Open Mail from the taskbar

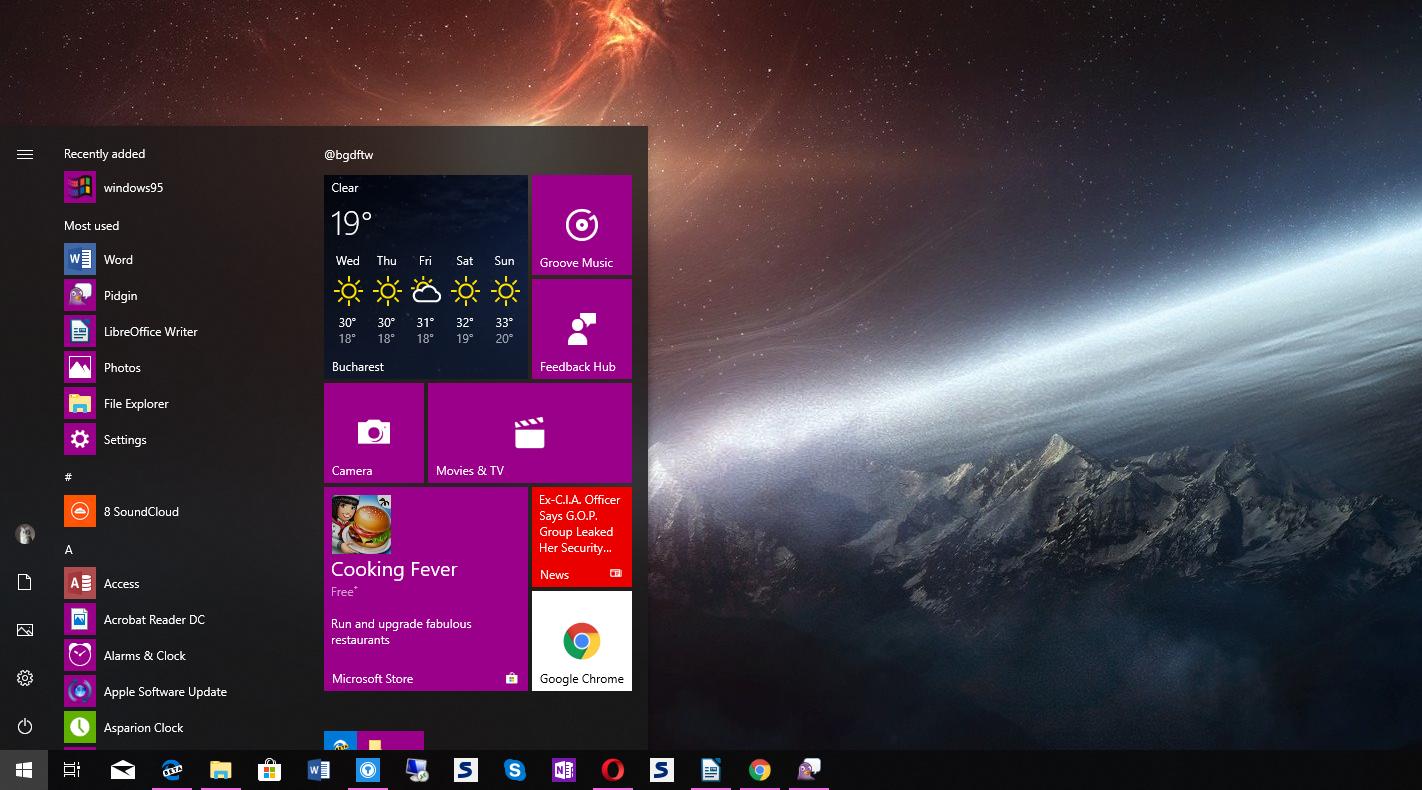click(x=123, y=770)
